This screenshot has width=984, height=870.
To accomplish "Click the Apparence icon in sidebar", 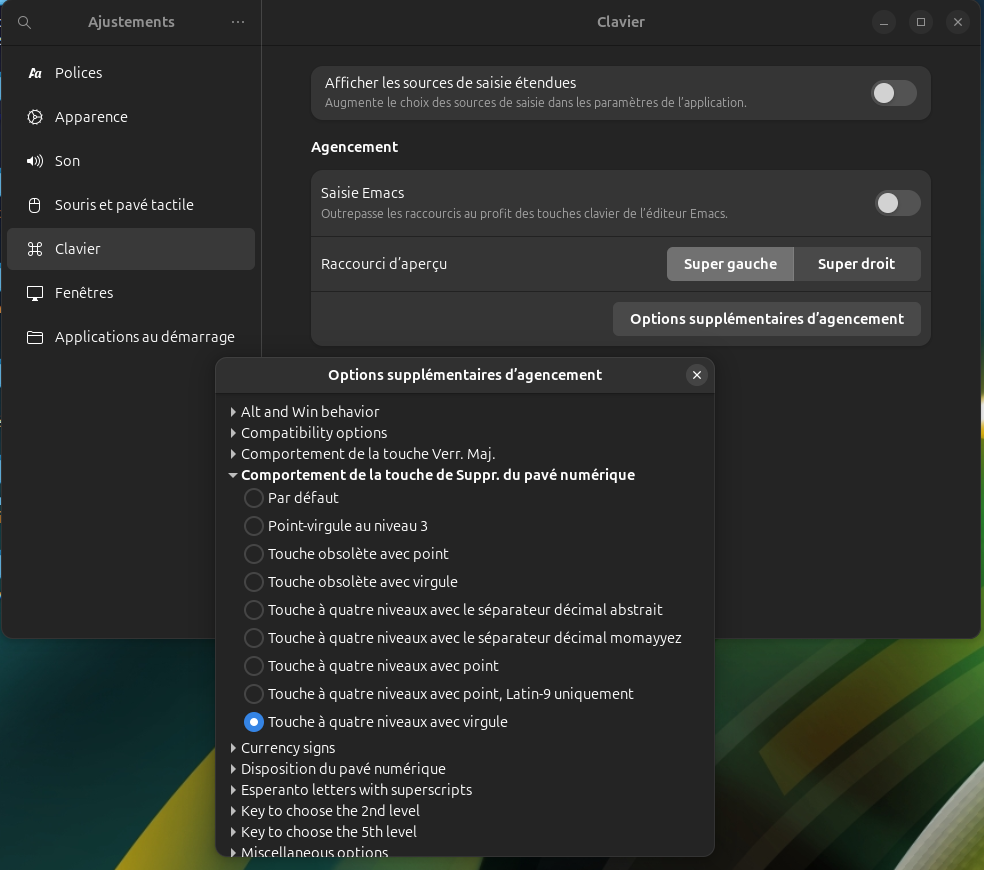I will [35, 117].
